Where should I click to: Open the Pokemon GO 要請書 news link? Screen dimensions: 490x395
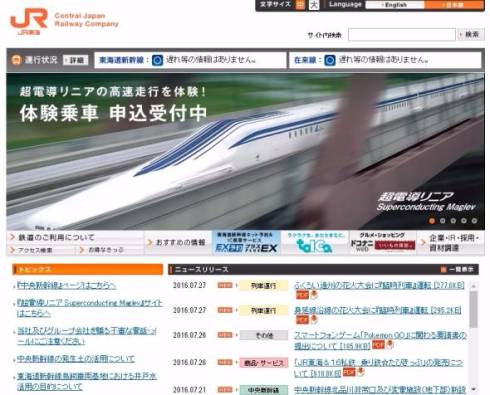pos(380,340)
